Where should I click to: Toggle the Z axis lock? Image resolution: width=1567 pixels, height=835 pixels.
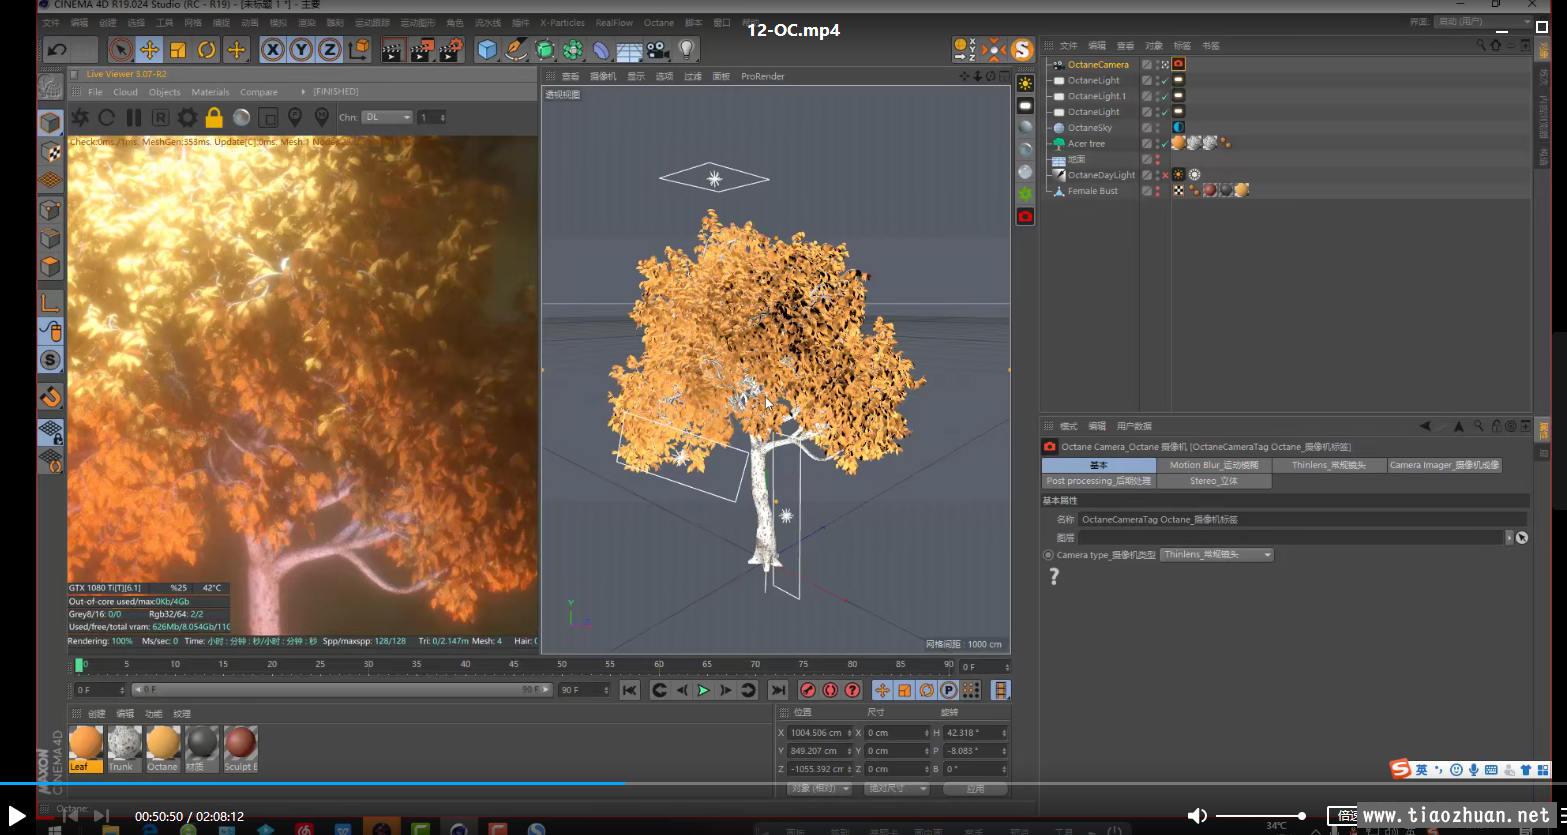[330, 49]
